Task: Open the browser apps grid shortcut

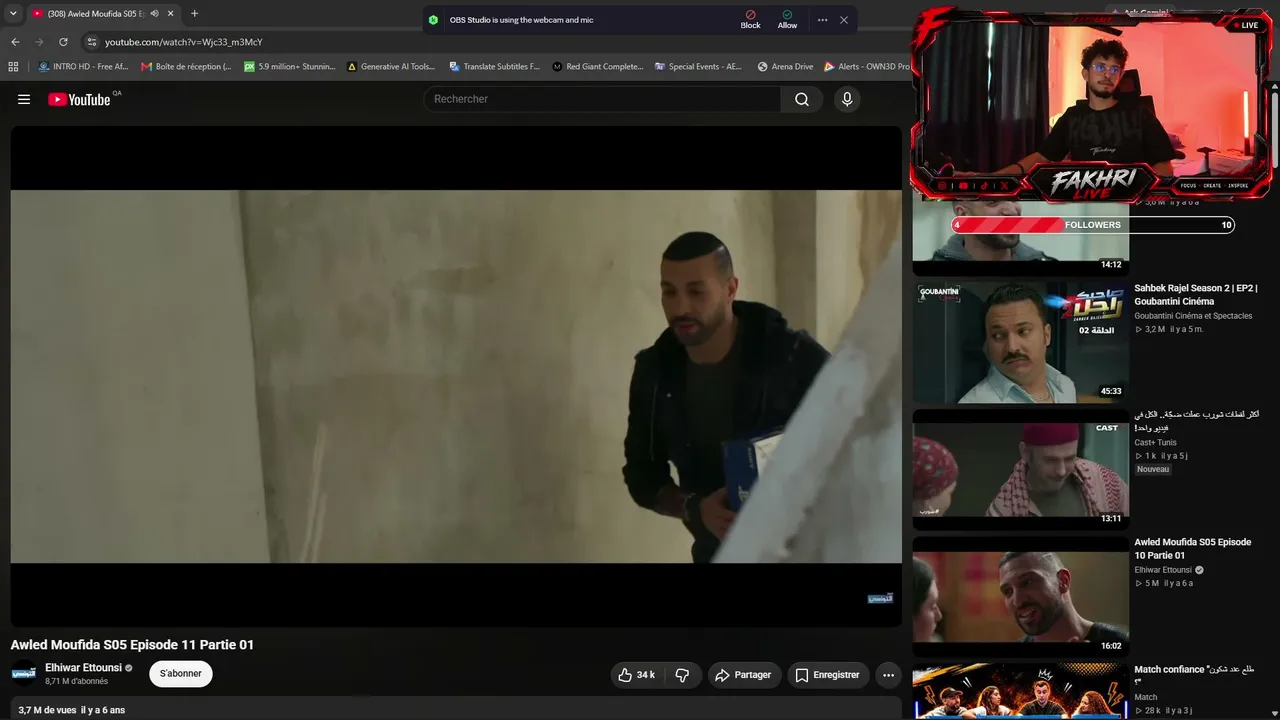Action: coord(13,67)
